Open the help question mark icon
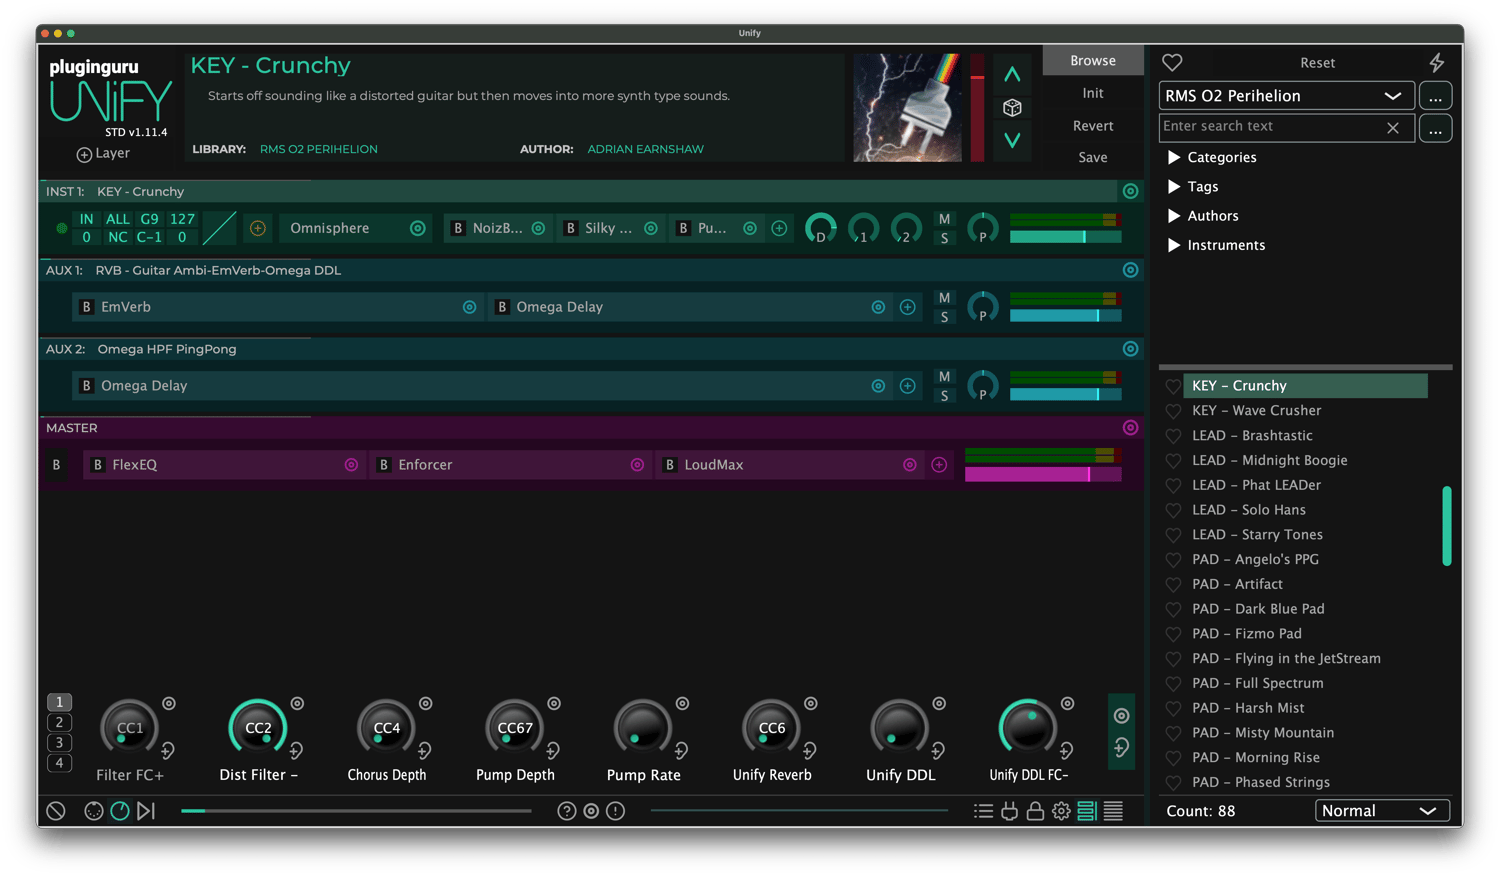1500x876 pixels. point(567,811)
